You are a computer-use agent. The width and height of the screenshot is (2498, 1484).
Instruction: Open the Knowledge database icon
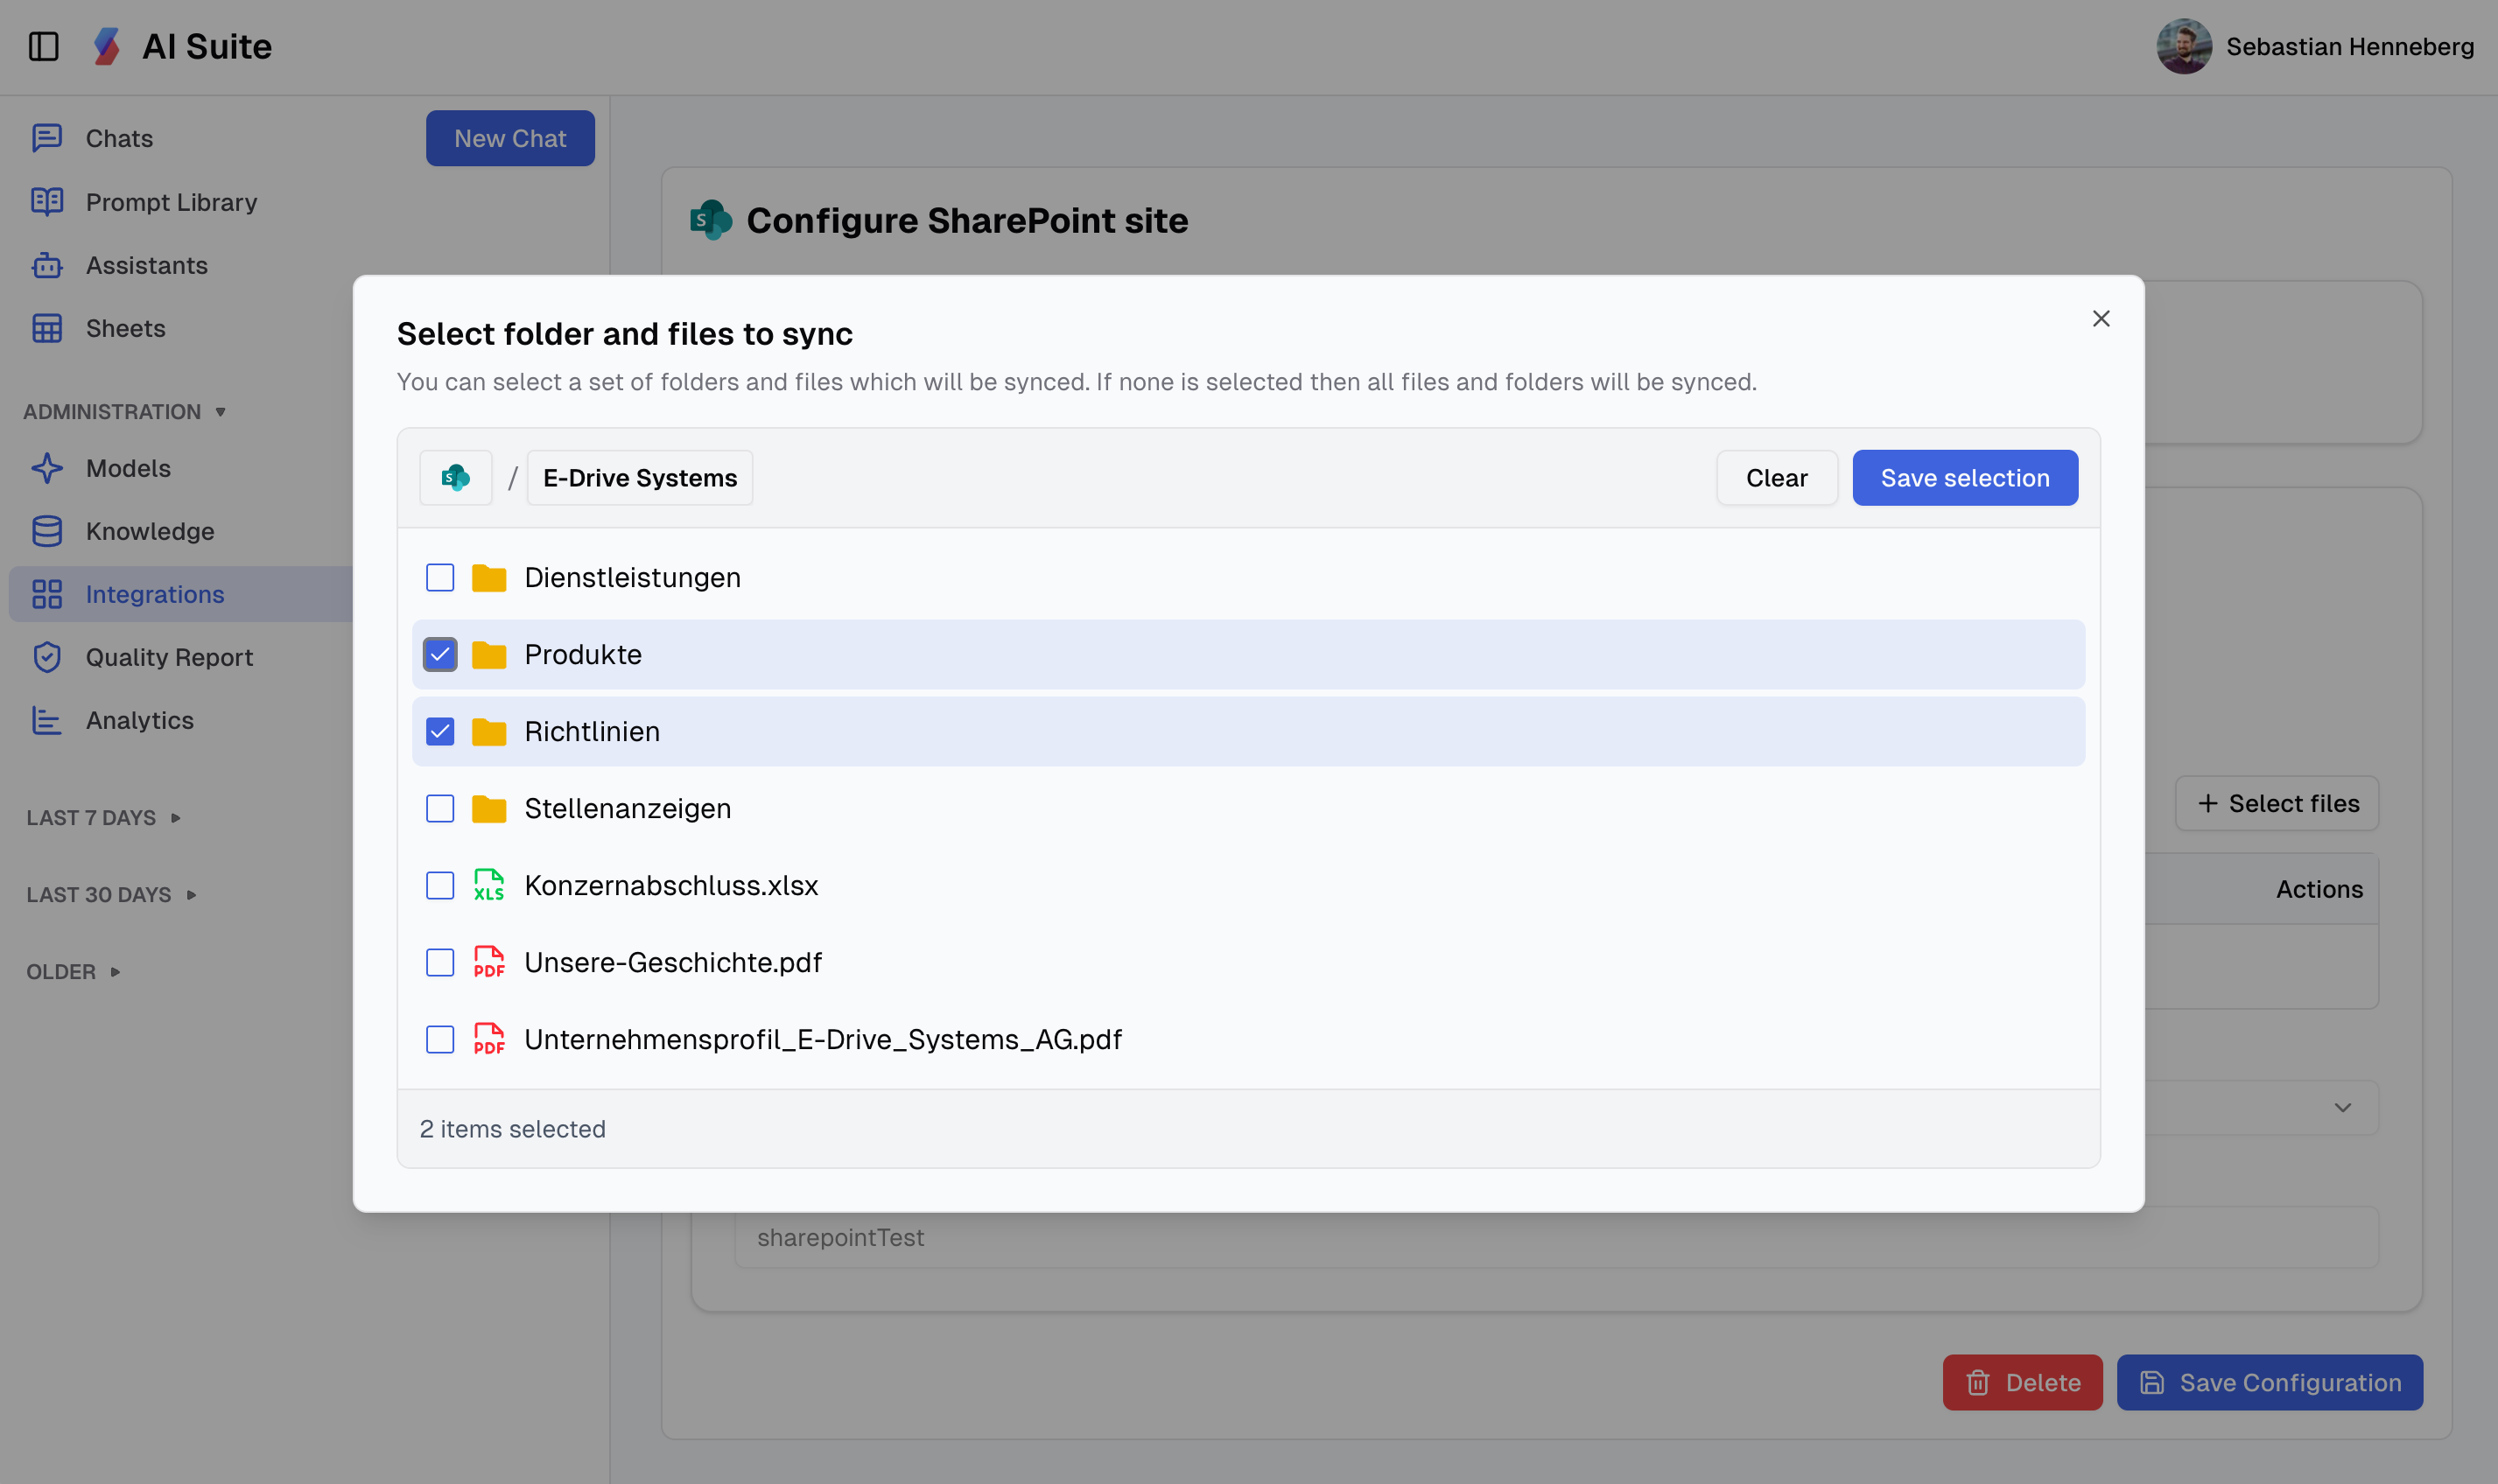tap(47, 531)
